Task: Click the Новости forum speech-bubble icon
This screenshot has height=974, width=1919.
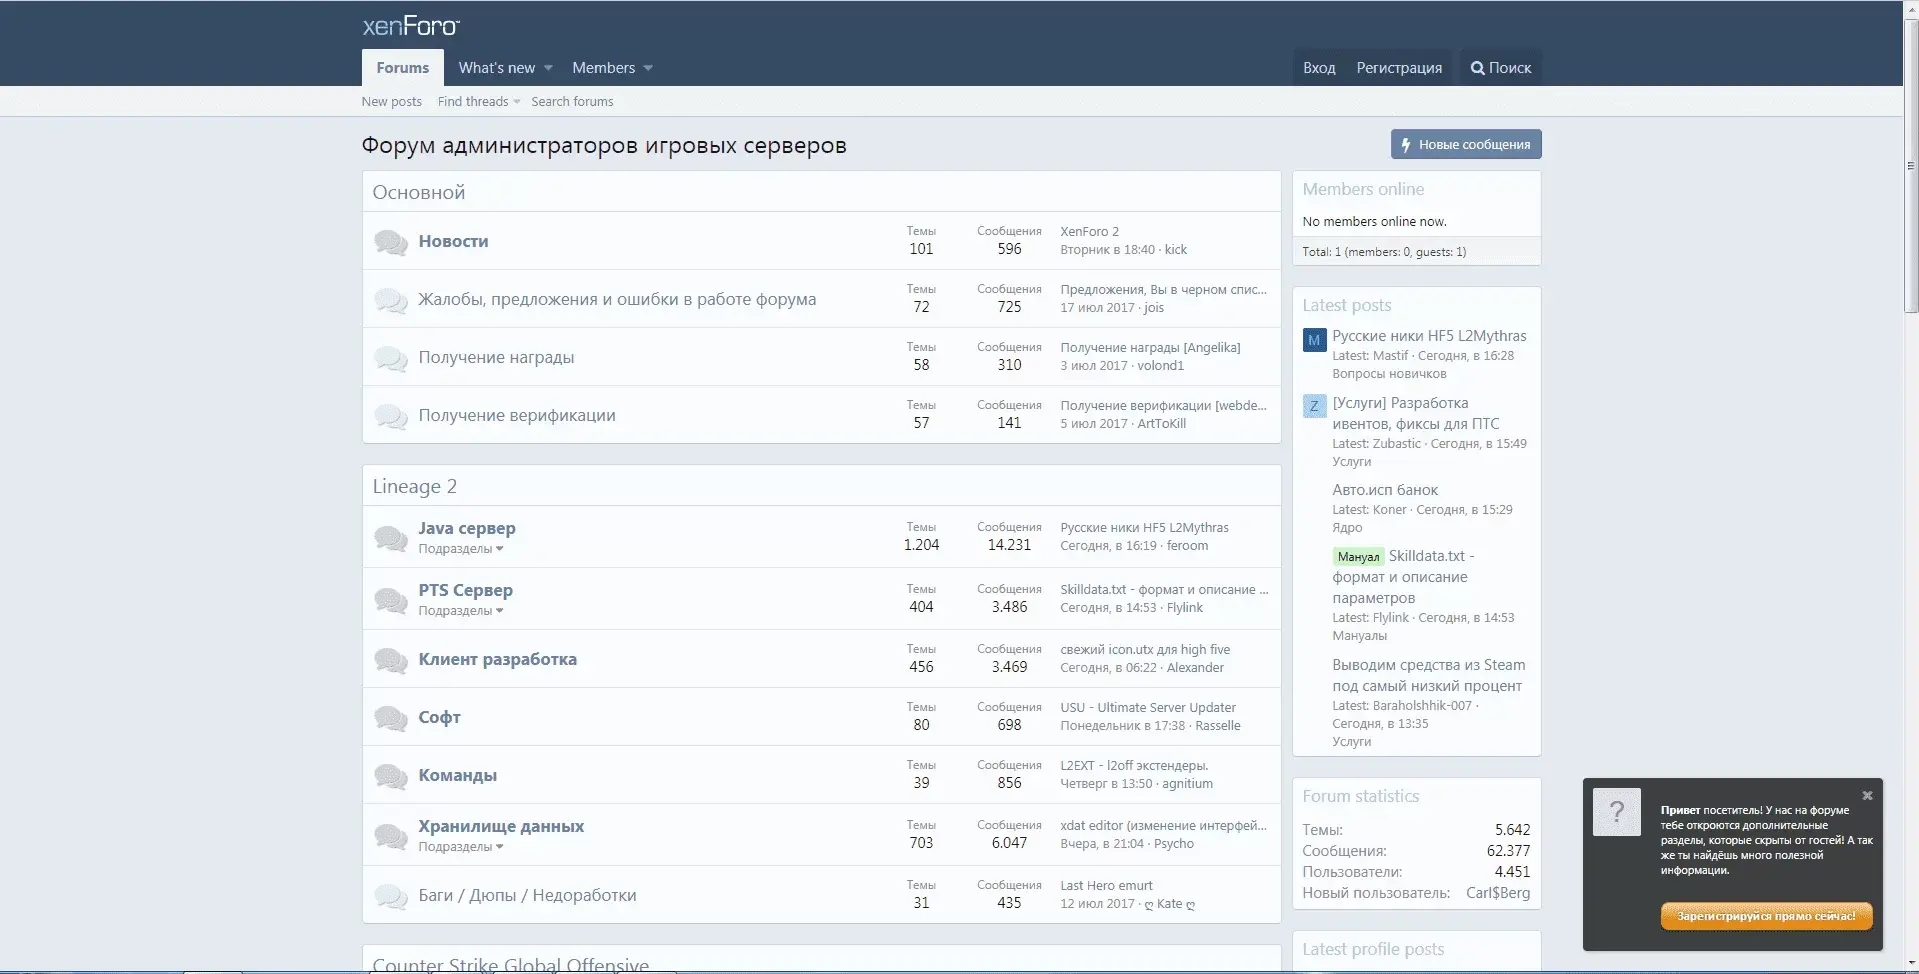Action: coord(390,242)
